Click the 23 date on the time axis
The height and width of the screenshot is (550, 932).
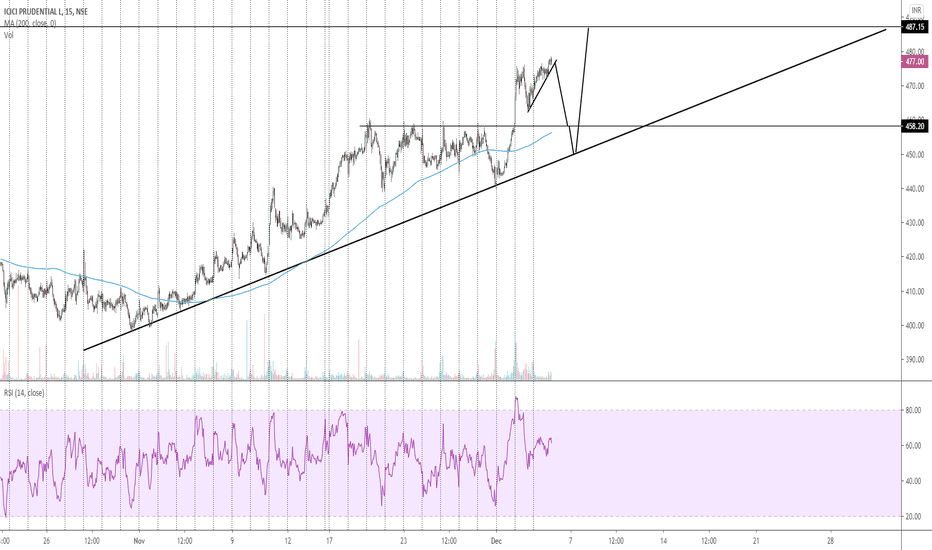coord(404,541)
